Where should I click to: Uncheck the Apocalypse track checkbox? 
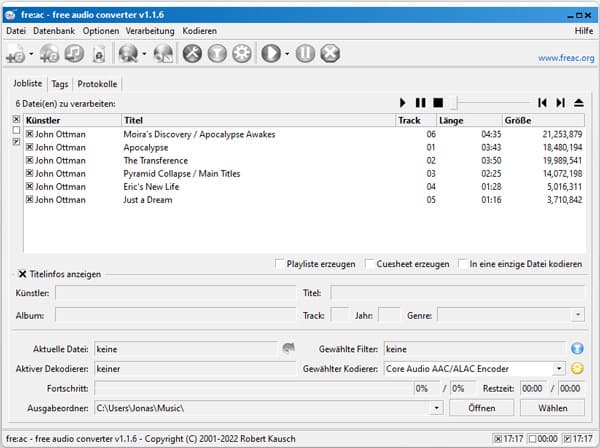[x=29, y=147]
